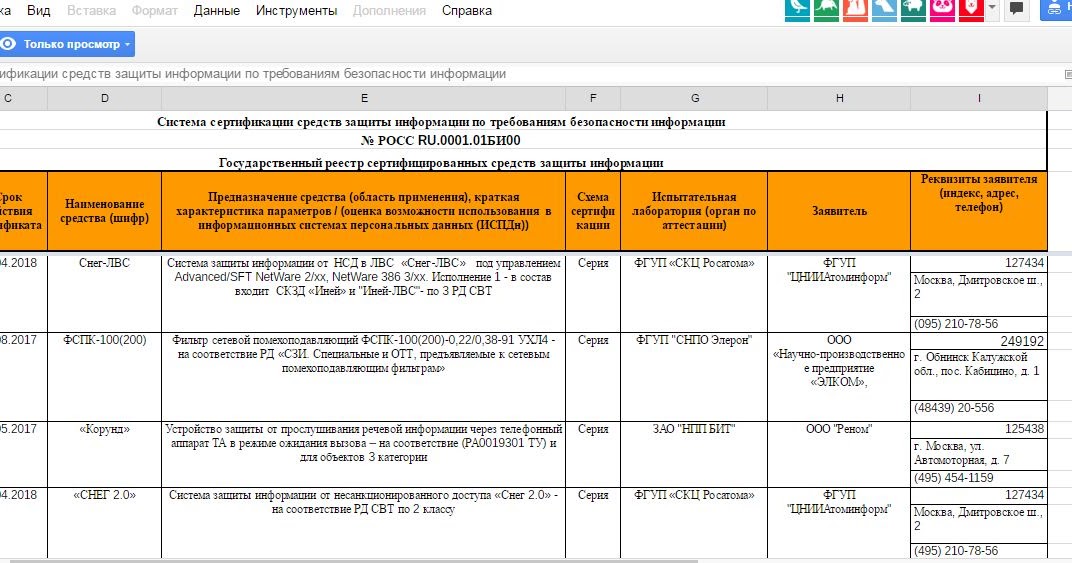This screenshot has height=563, width=1072.
Task: Select the ООО «Научно-производственное предприятие «ЭЛКОМ» cell
Action: pyautogui.click(x=839, y=377)
